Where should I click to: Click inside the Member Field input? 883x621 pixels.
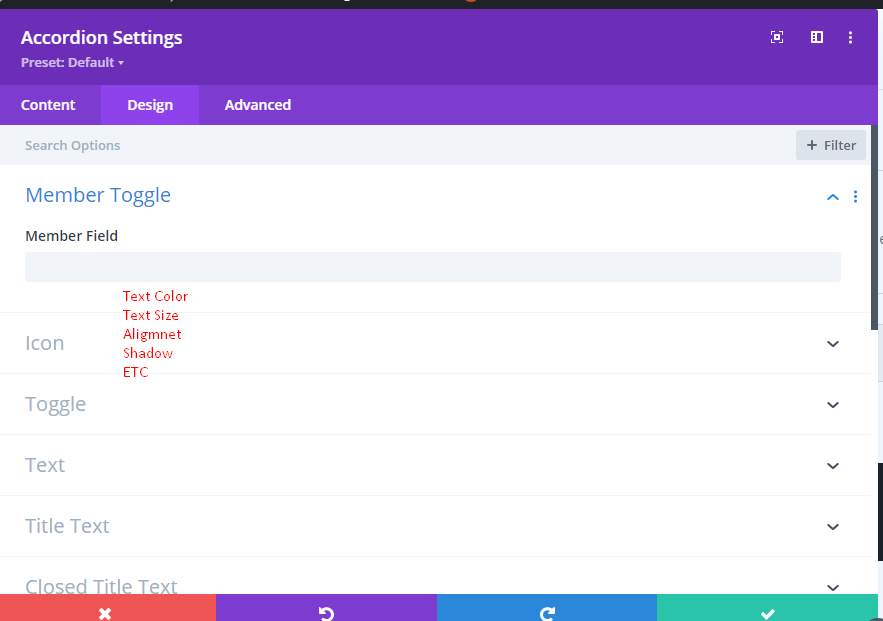[x=433, y=266]
